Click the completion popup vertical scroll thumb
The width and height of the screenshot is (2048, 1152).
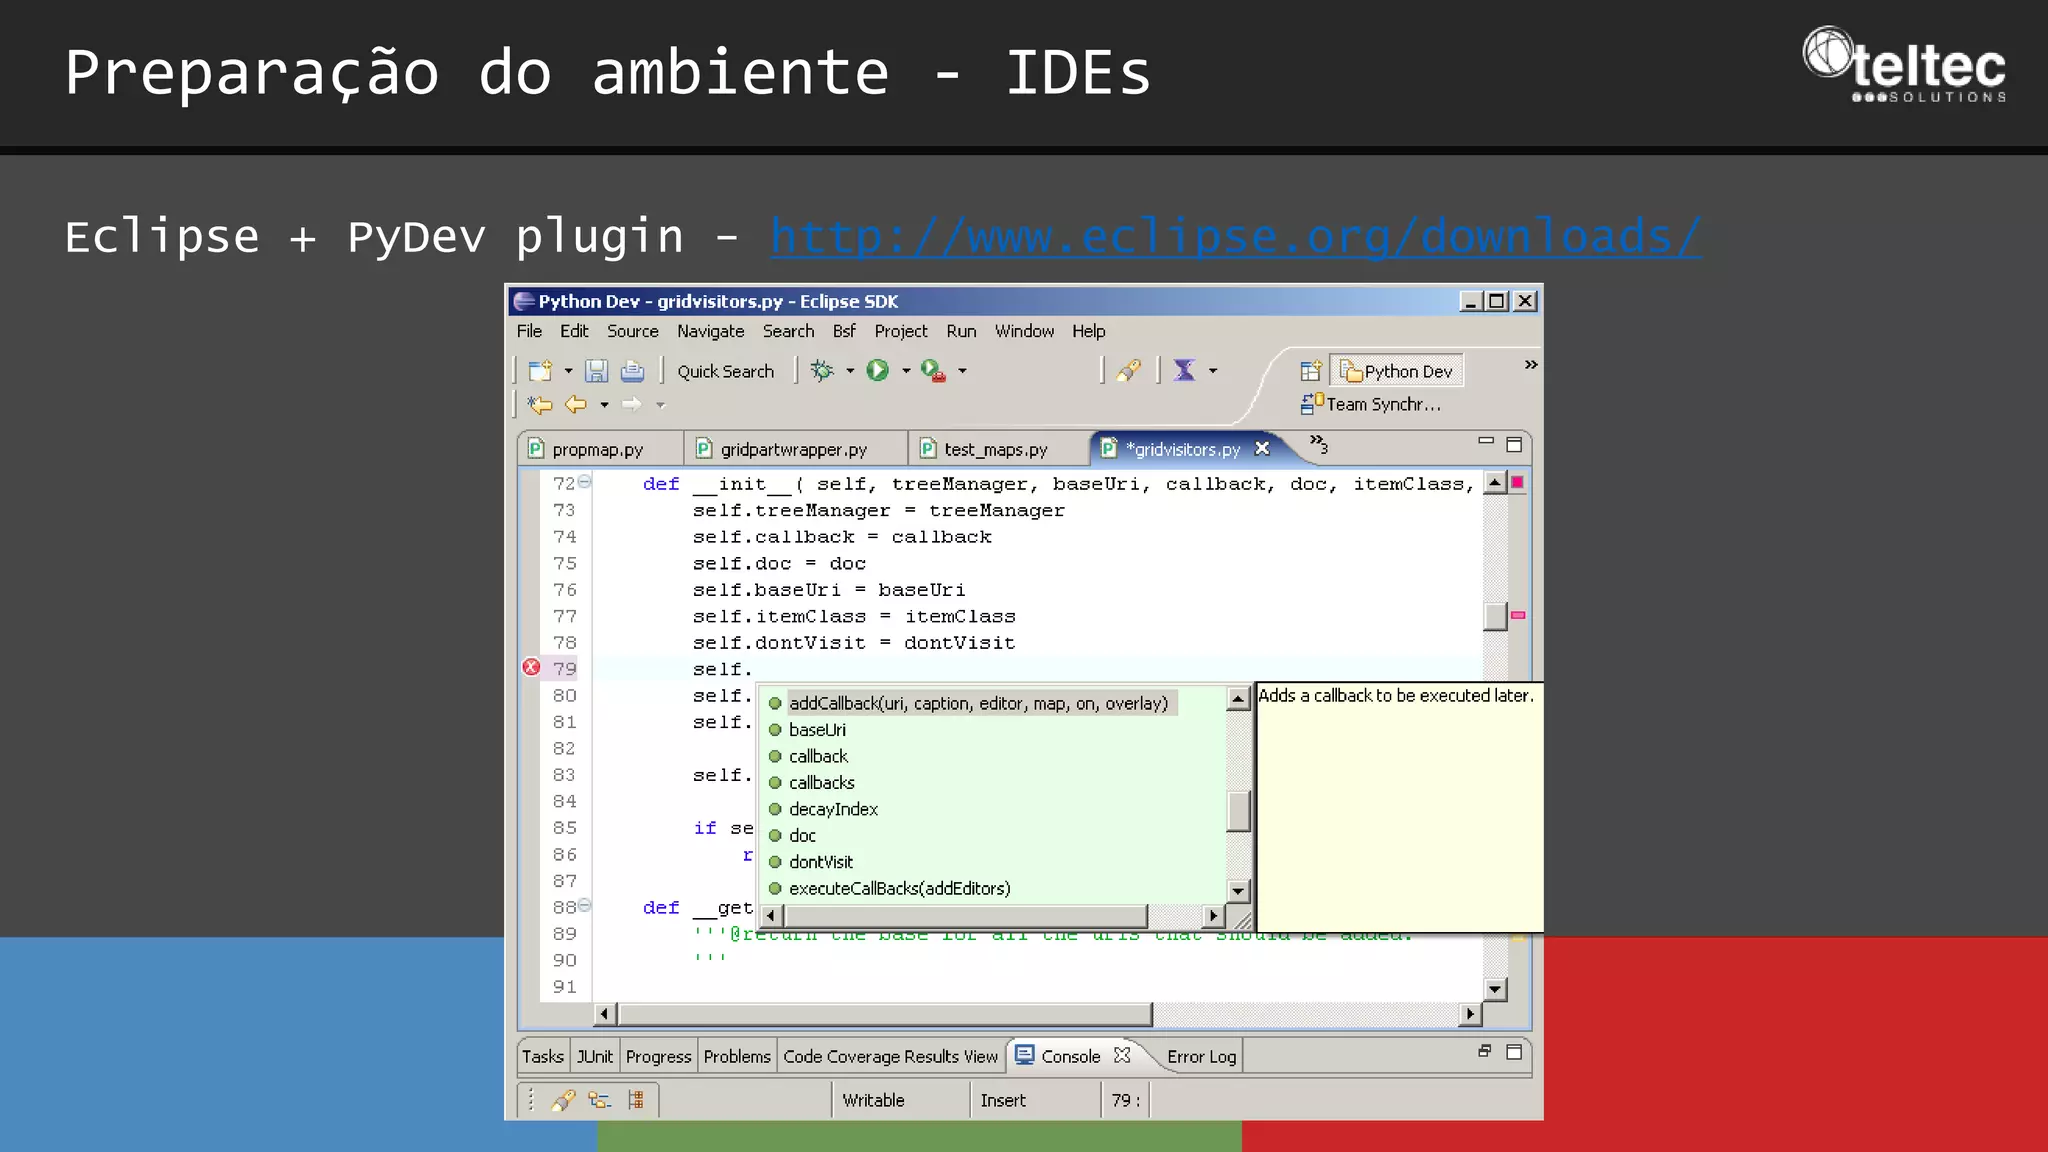1238,811
